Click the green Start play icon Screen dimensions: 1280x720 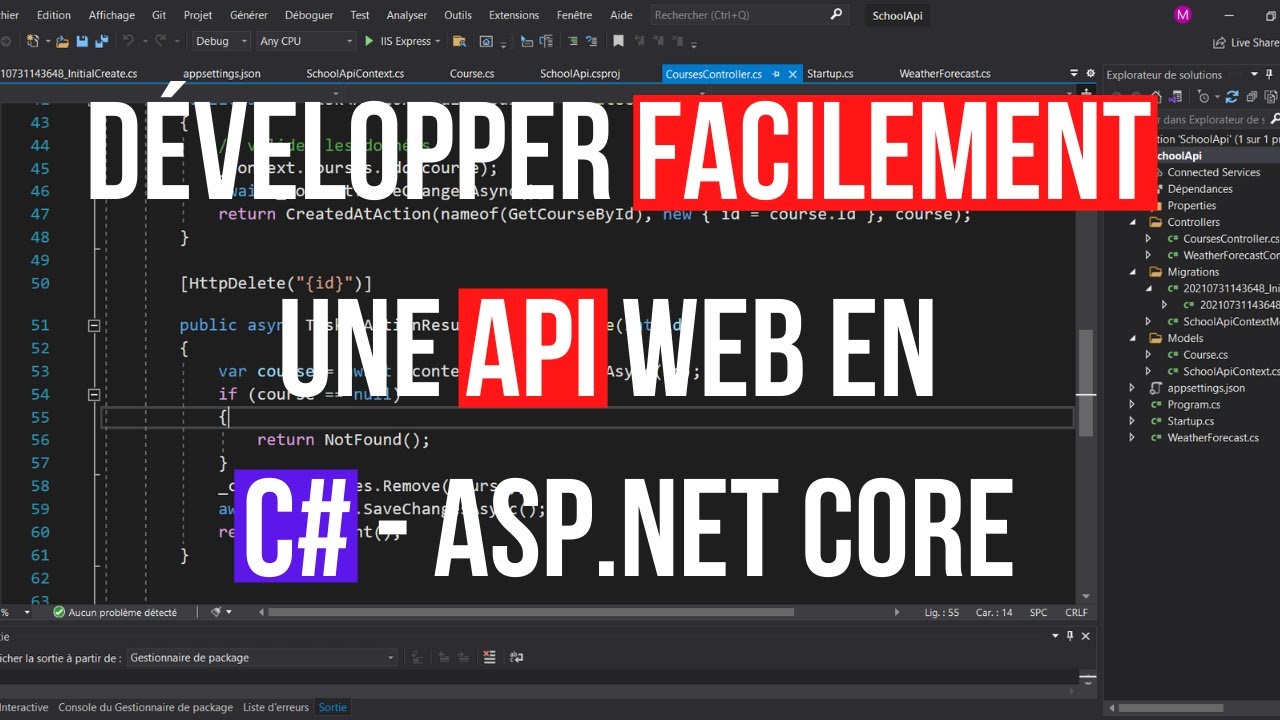click(x=369, y=41)
